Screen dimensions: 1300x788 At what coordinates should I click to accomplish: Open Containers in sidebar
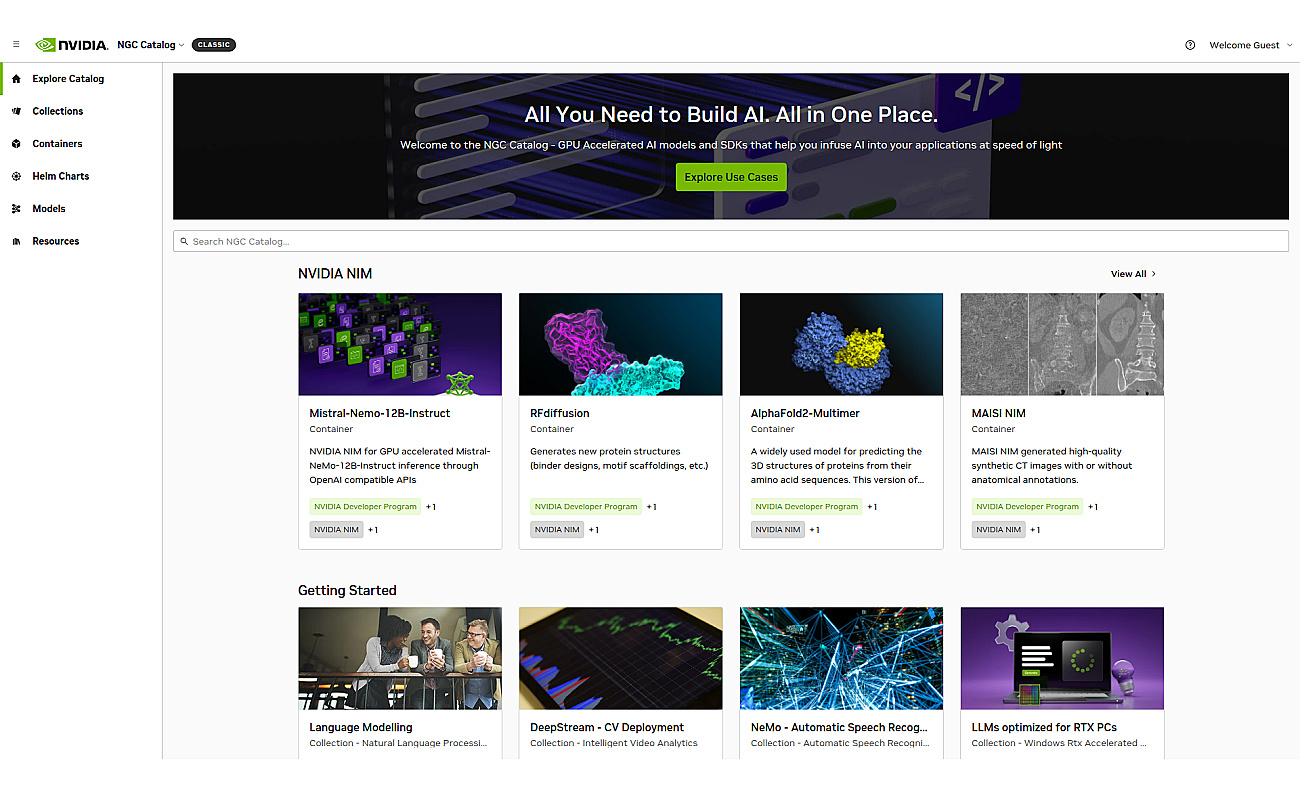pyautogui.click(x=57, y=144)
